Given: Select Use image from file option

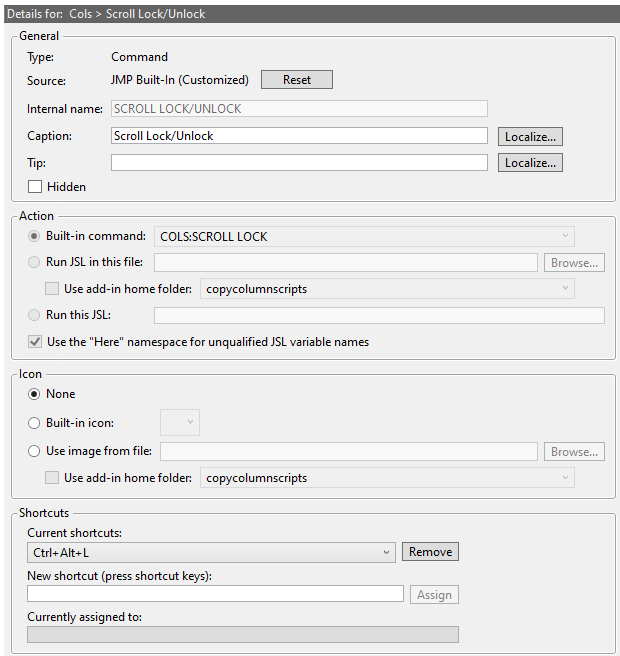Looking at the screenshot, I should pos(35,452).
